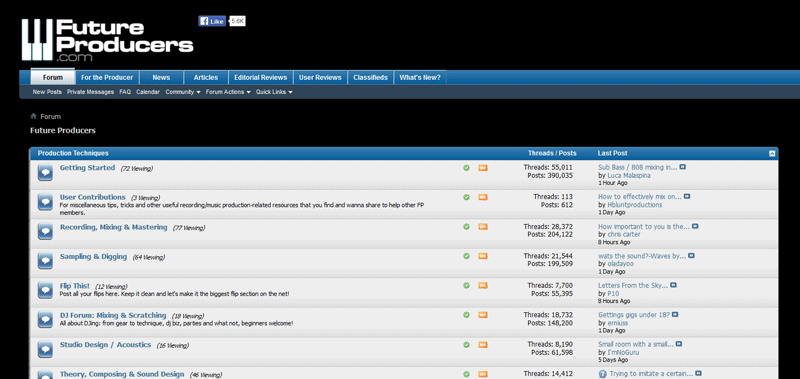The height and width of the screenshot is (379, 800).
Task: Go to last post icon after Sub Bass thread
Action: point(683,167)
